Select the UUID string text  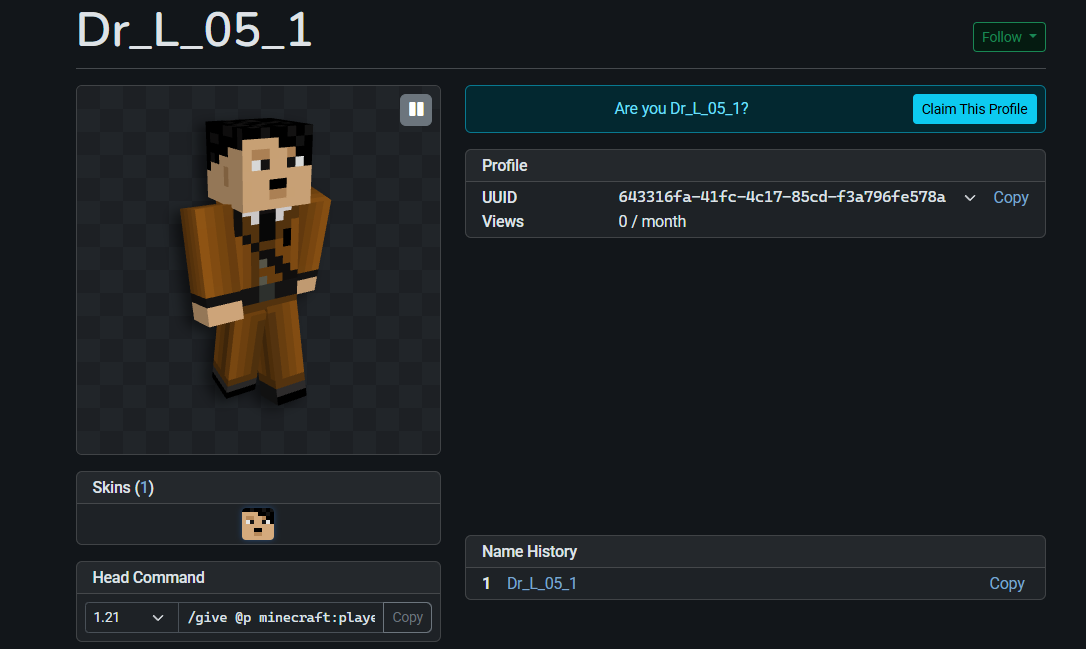pyautogui.click(x=781, y=197)
